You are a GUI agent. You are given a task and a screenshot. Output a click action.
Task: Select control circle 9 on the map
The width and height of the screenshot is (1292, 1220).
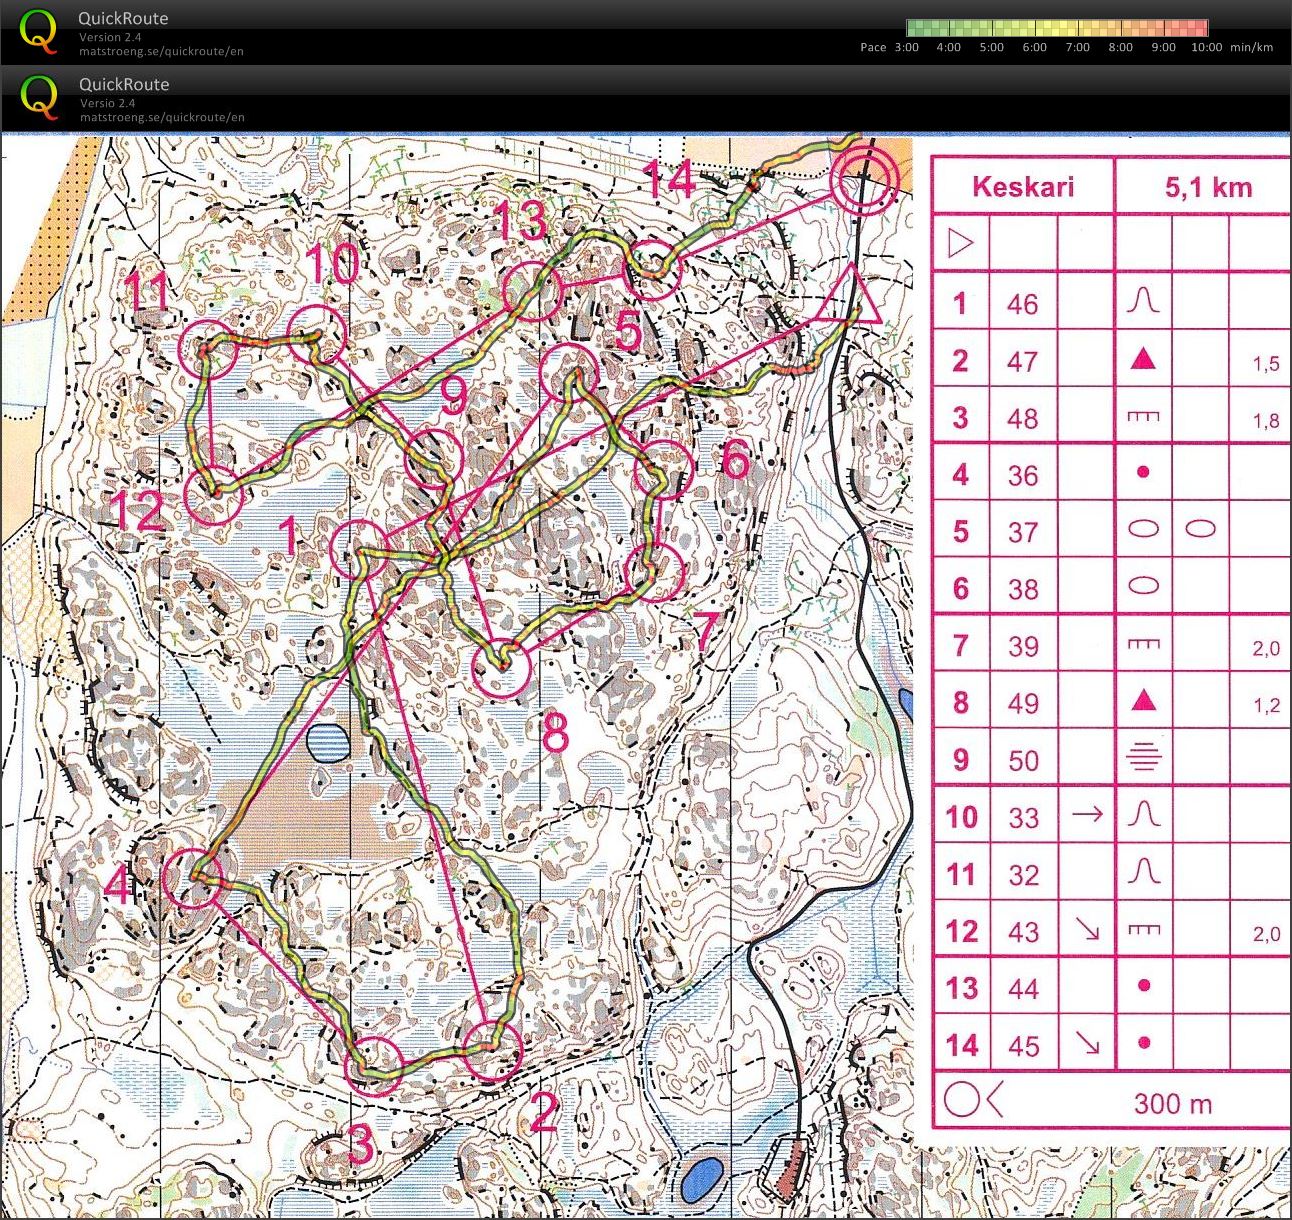(433, 457)
